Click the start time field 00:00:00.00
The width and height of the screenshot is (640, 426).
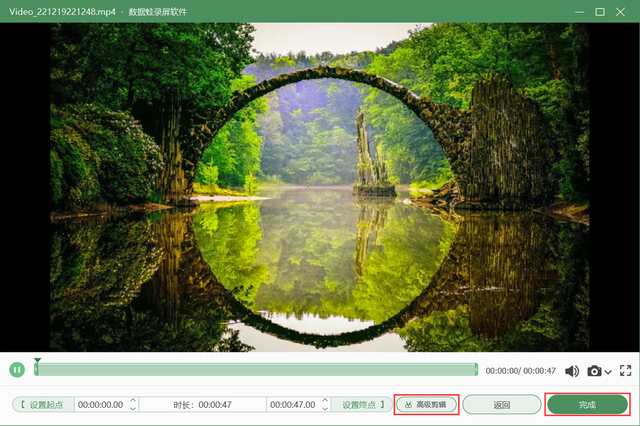coord(101,404)
